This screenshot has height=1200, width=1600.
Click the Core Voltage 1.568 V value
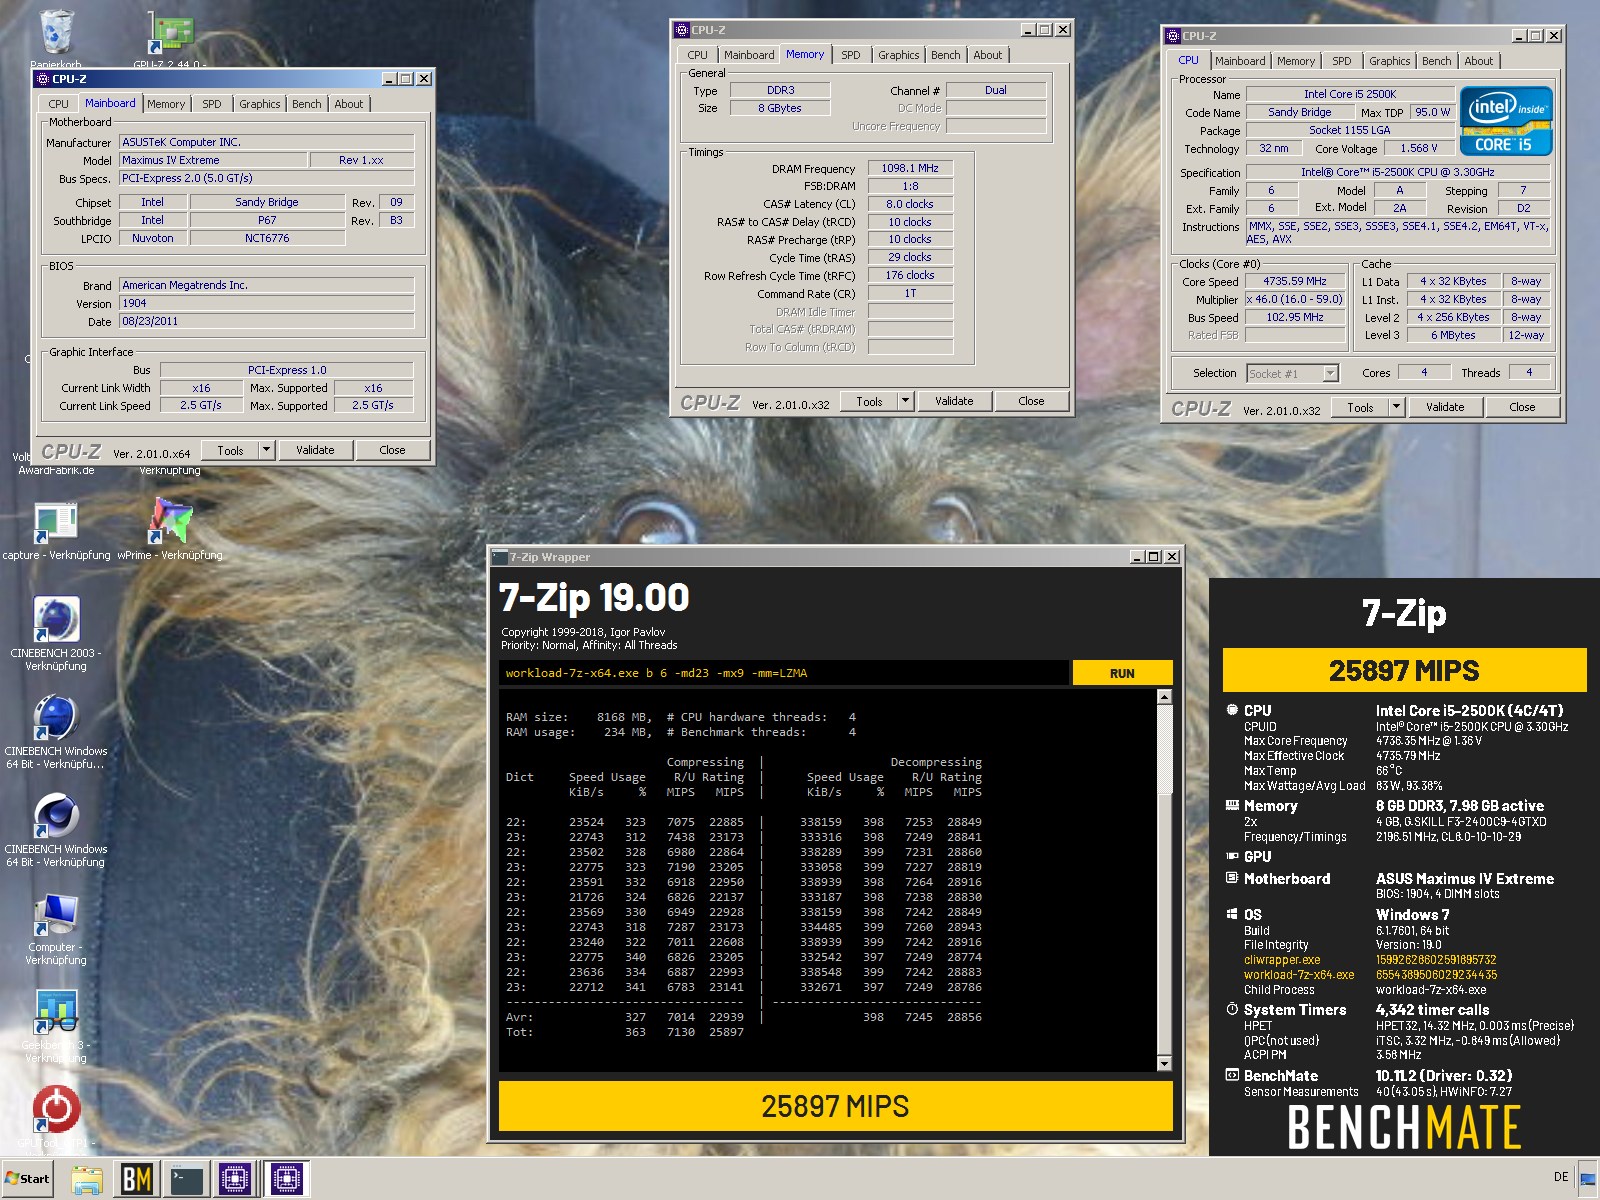click(1418, 148)
